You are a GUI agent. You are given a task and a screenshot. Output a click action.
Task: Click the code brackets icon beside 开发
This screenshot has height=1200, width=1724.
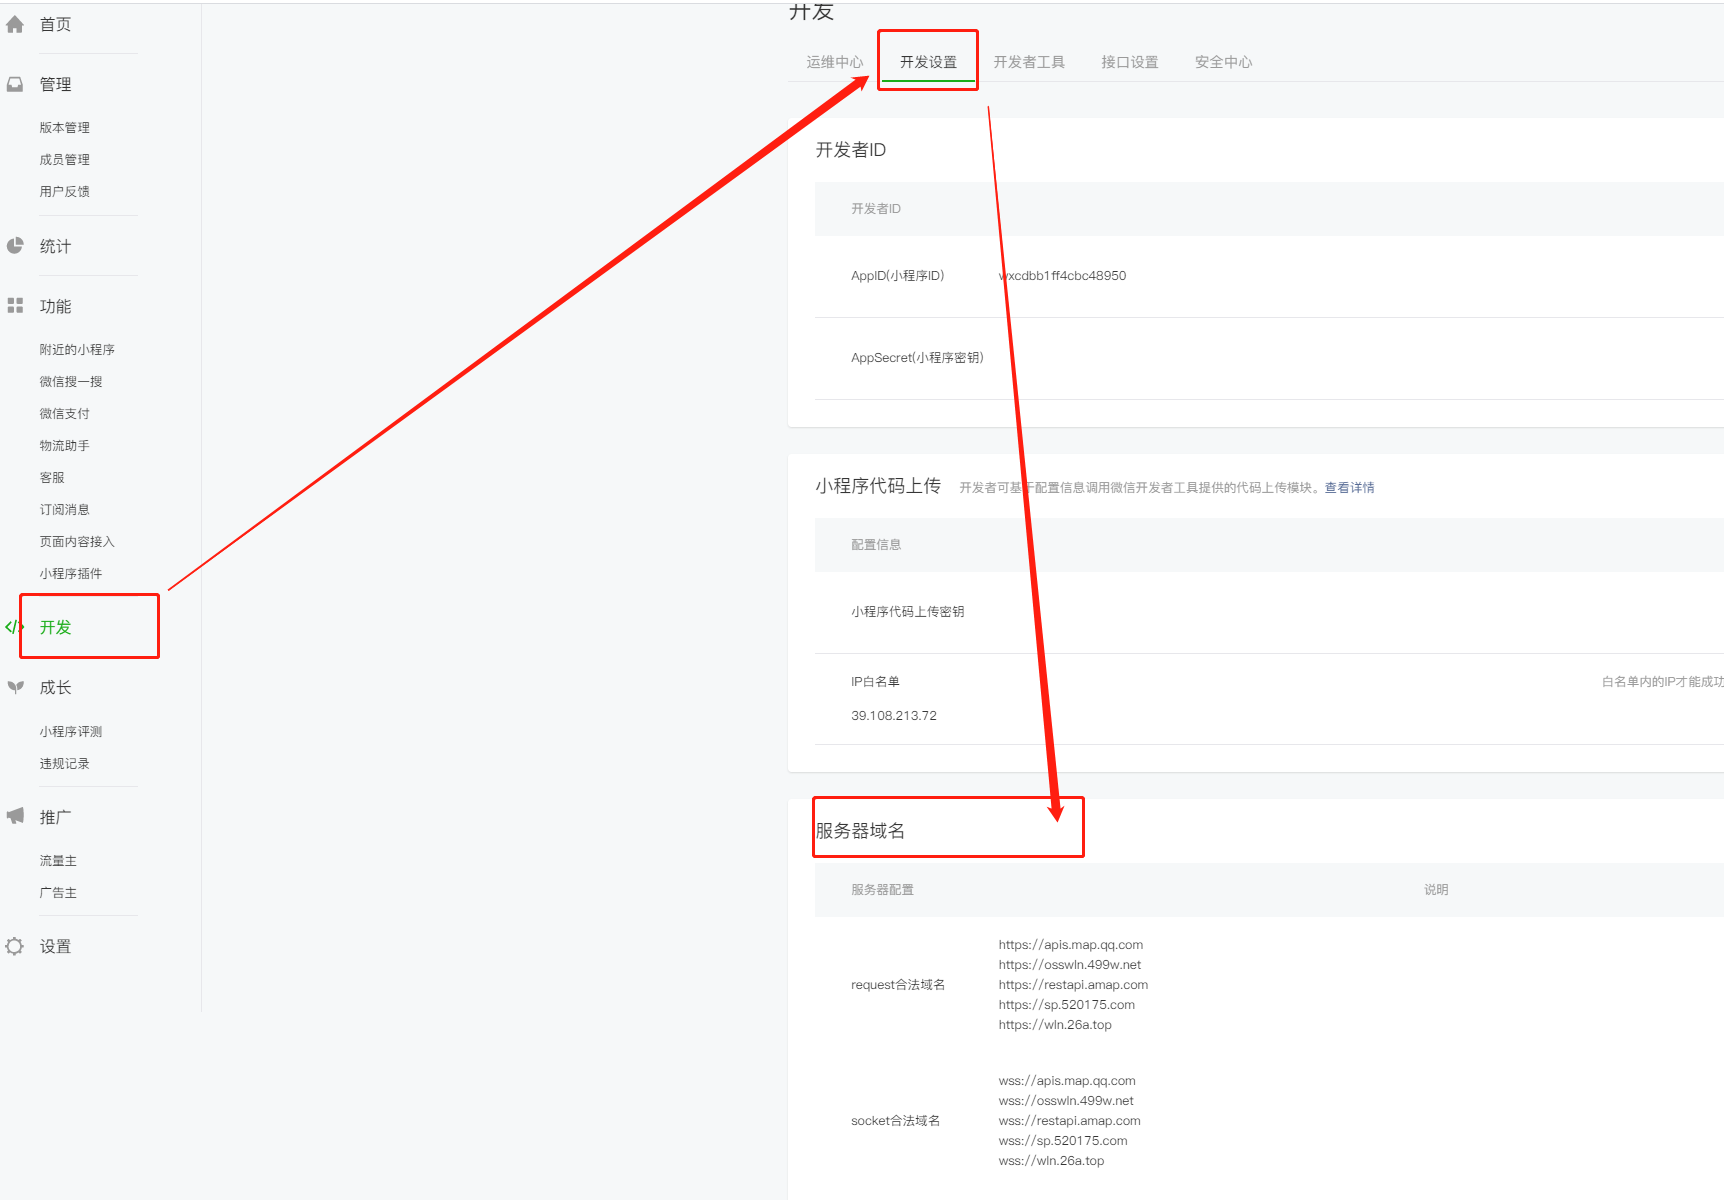[x=14, y=627]
